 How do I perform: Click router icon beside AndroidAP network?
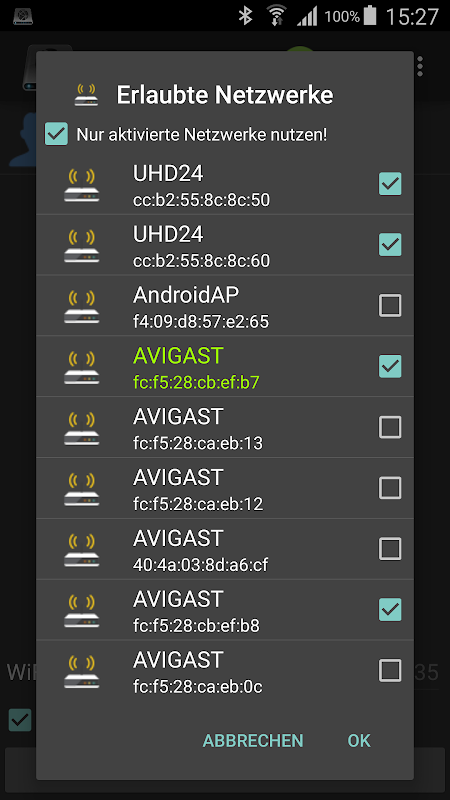point(82,306)
